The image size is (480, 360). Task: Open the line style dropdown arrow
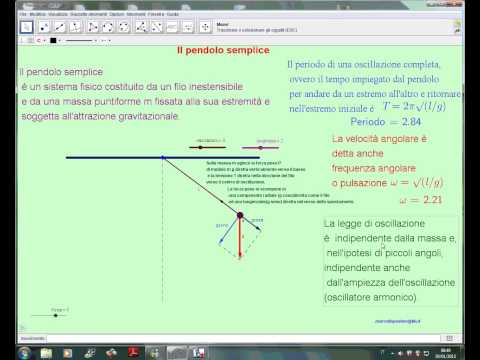[x=96, y=41]
